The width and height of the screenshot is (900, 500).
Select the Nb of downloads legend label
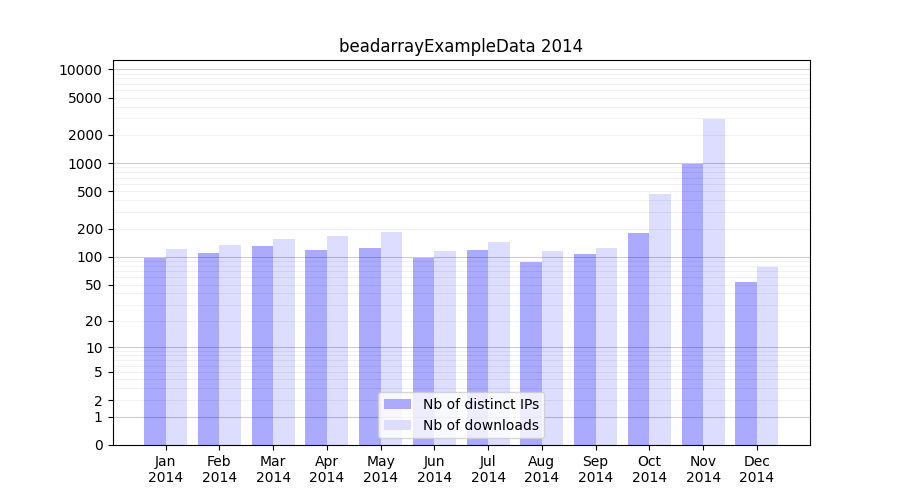[480, 425]
